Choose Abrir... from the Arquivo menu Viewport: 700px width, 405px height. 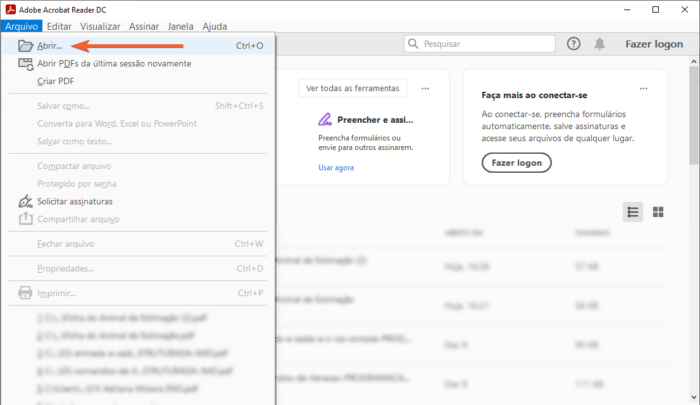[x=138, y=46]
